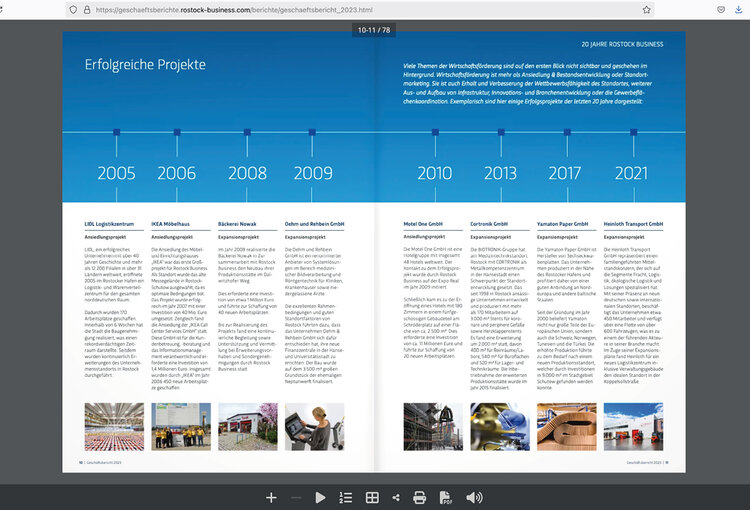The width and height of the screenshot is (750, 510).
Task: Select the 2010 timeline marker
Action: pyautogui.click(x=435, y=132)
